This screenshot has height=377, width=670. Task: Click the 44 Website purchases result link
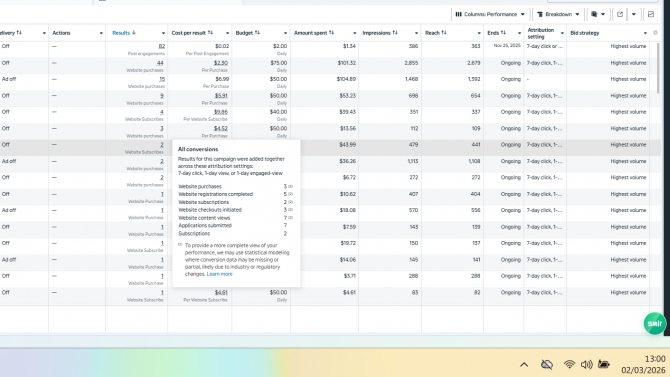click(x=160, y=63)
